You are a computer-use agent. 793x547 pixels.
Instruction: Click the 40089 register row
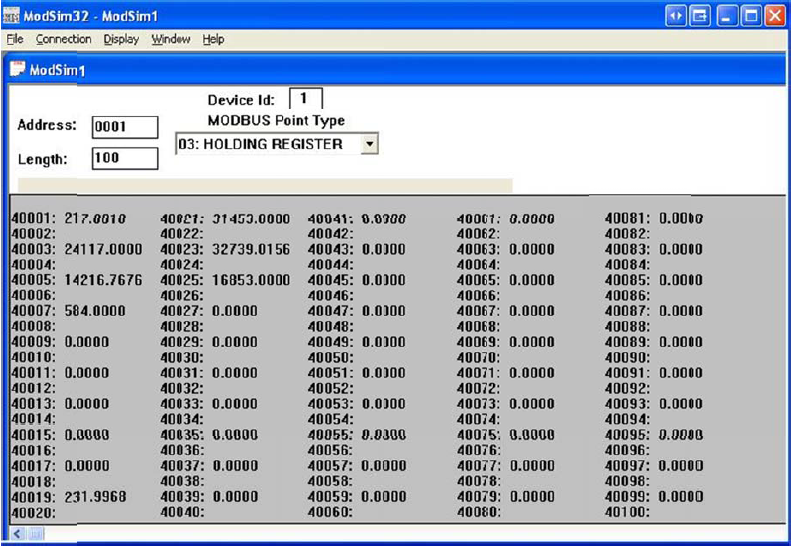tap(654, 342)
